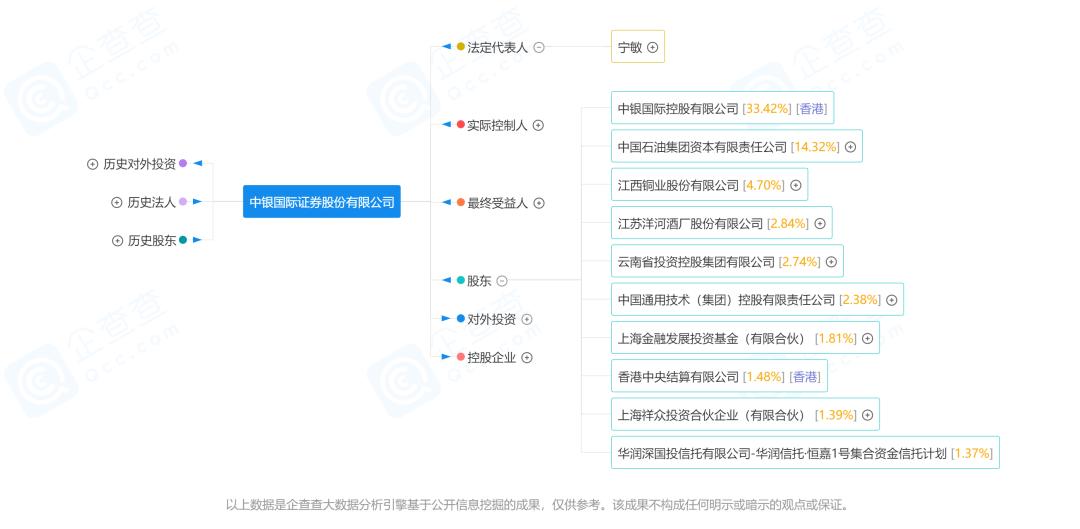Click blue arrow next to 控股企业

446,357
